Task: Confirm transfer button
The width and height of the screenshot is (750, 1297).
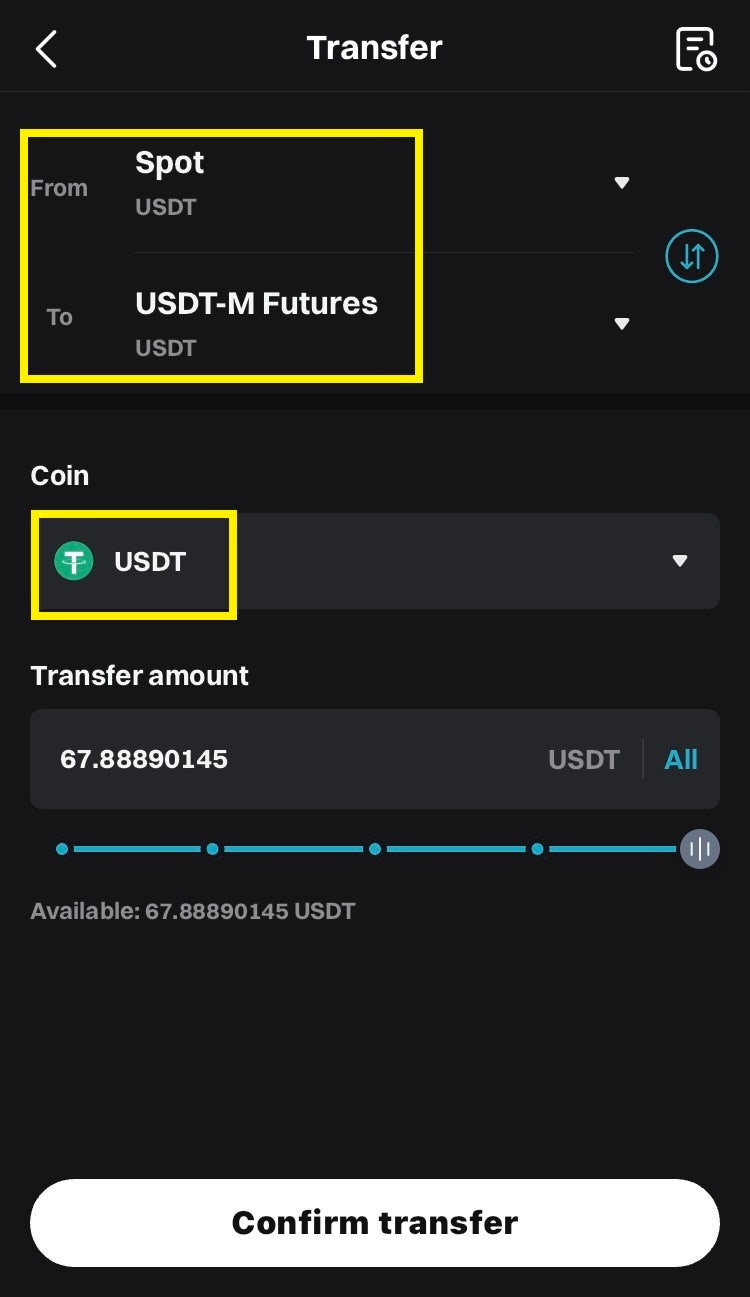Action: coord(375,1223)
